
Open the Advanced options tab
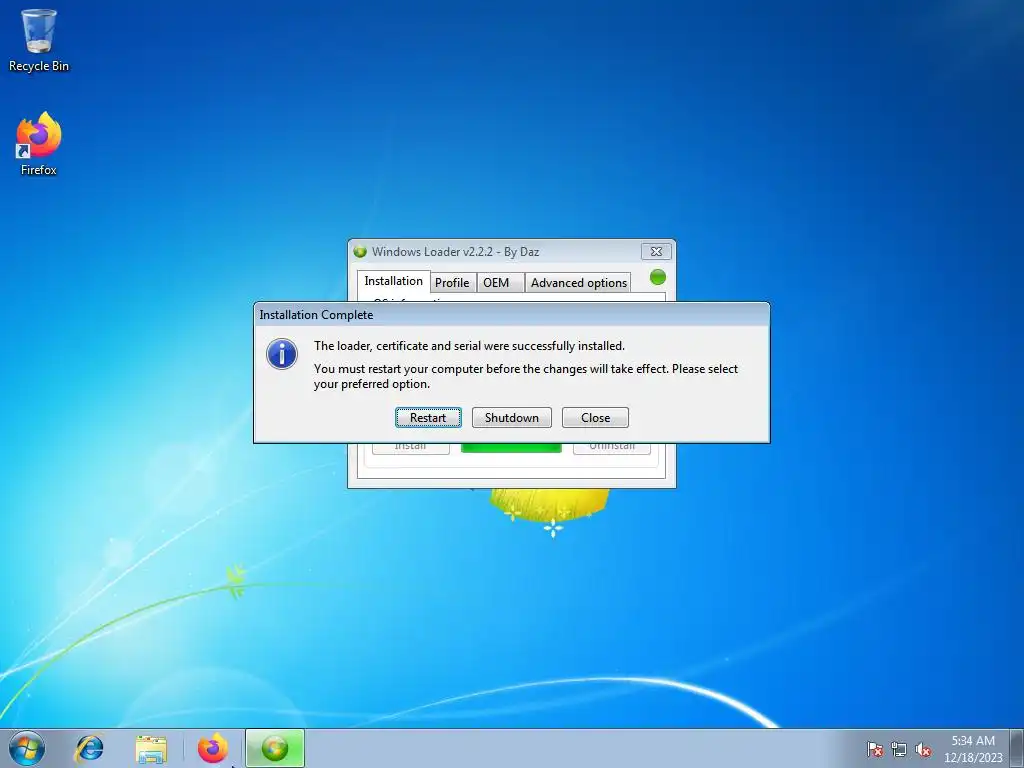579,283
